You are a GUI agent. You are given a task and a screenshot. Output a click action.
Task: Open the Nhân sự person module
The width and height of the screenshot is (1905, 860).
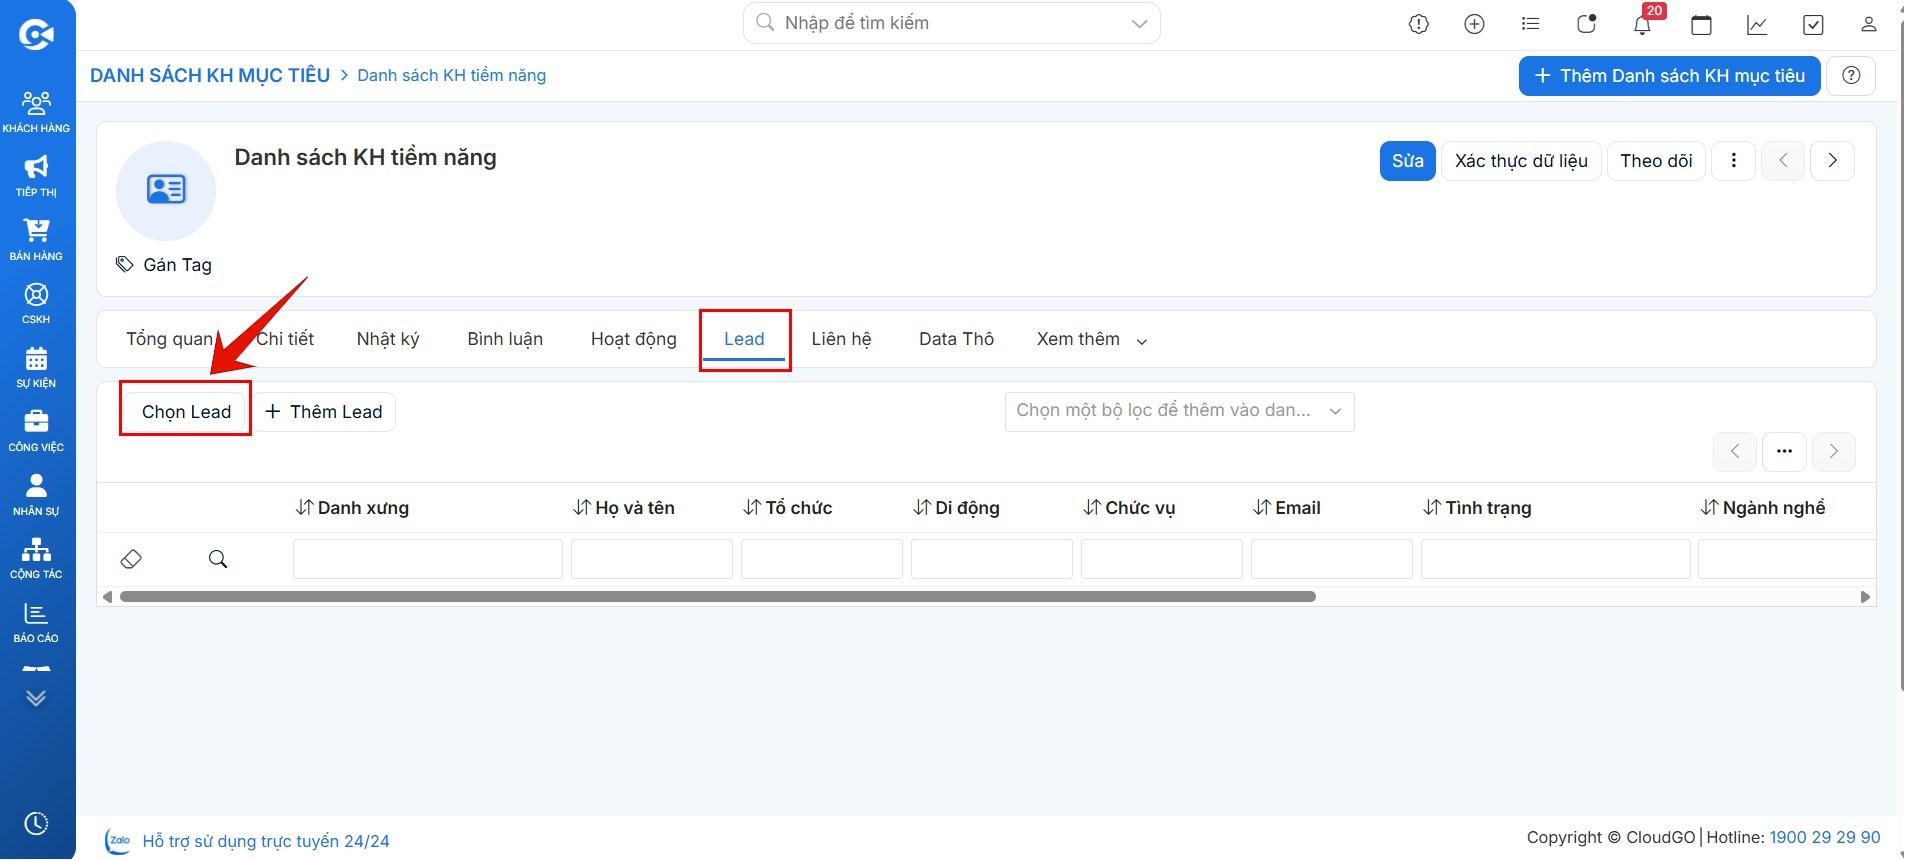tap(36, 495)
